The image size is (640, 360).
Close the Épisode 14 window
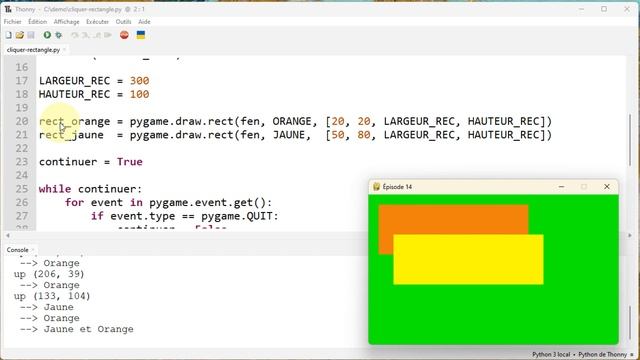click(607, 187)
